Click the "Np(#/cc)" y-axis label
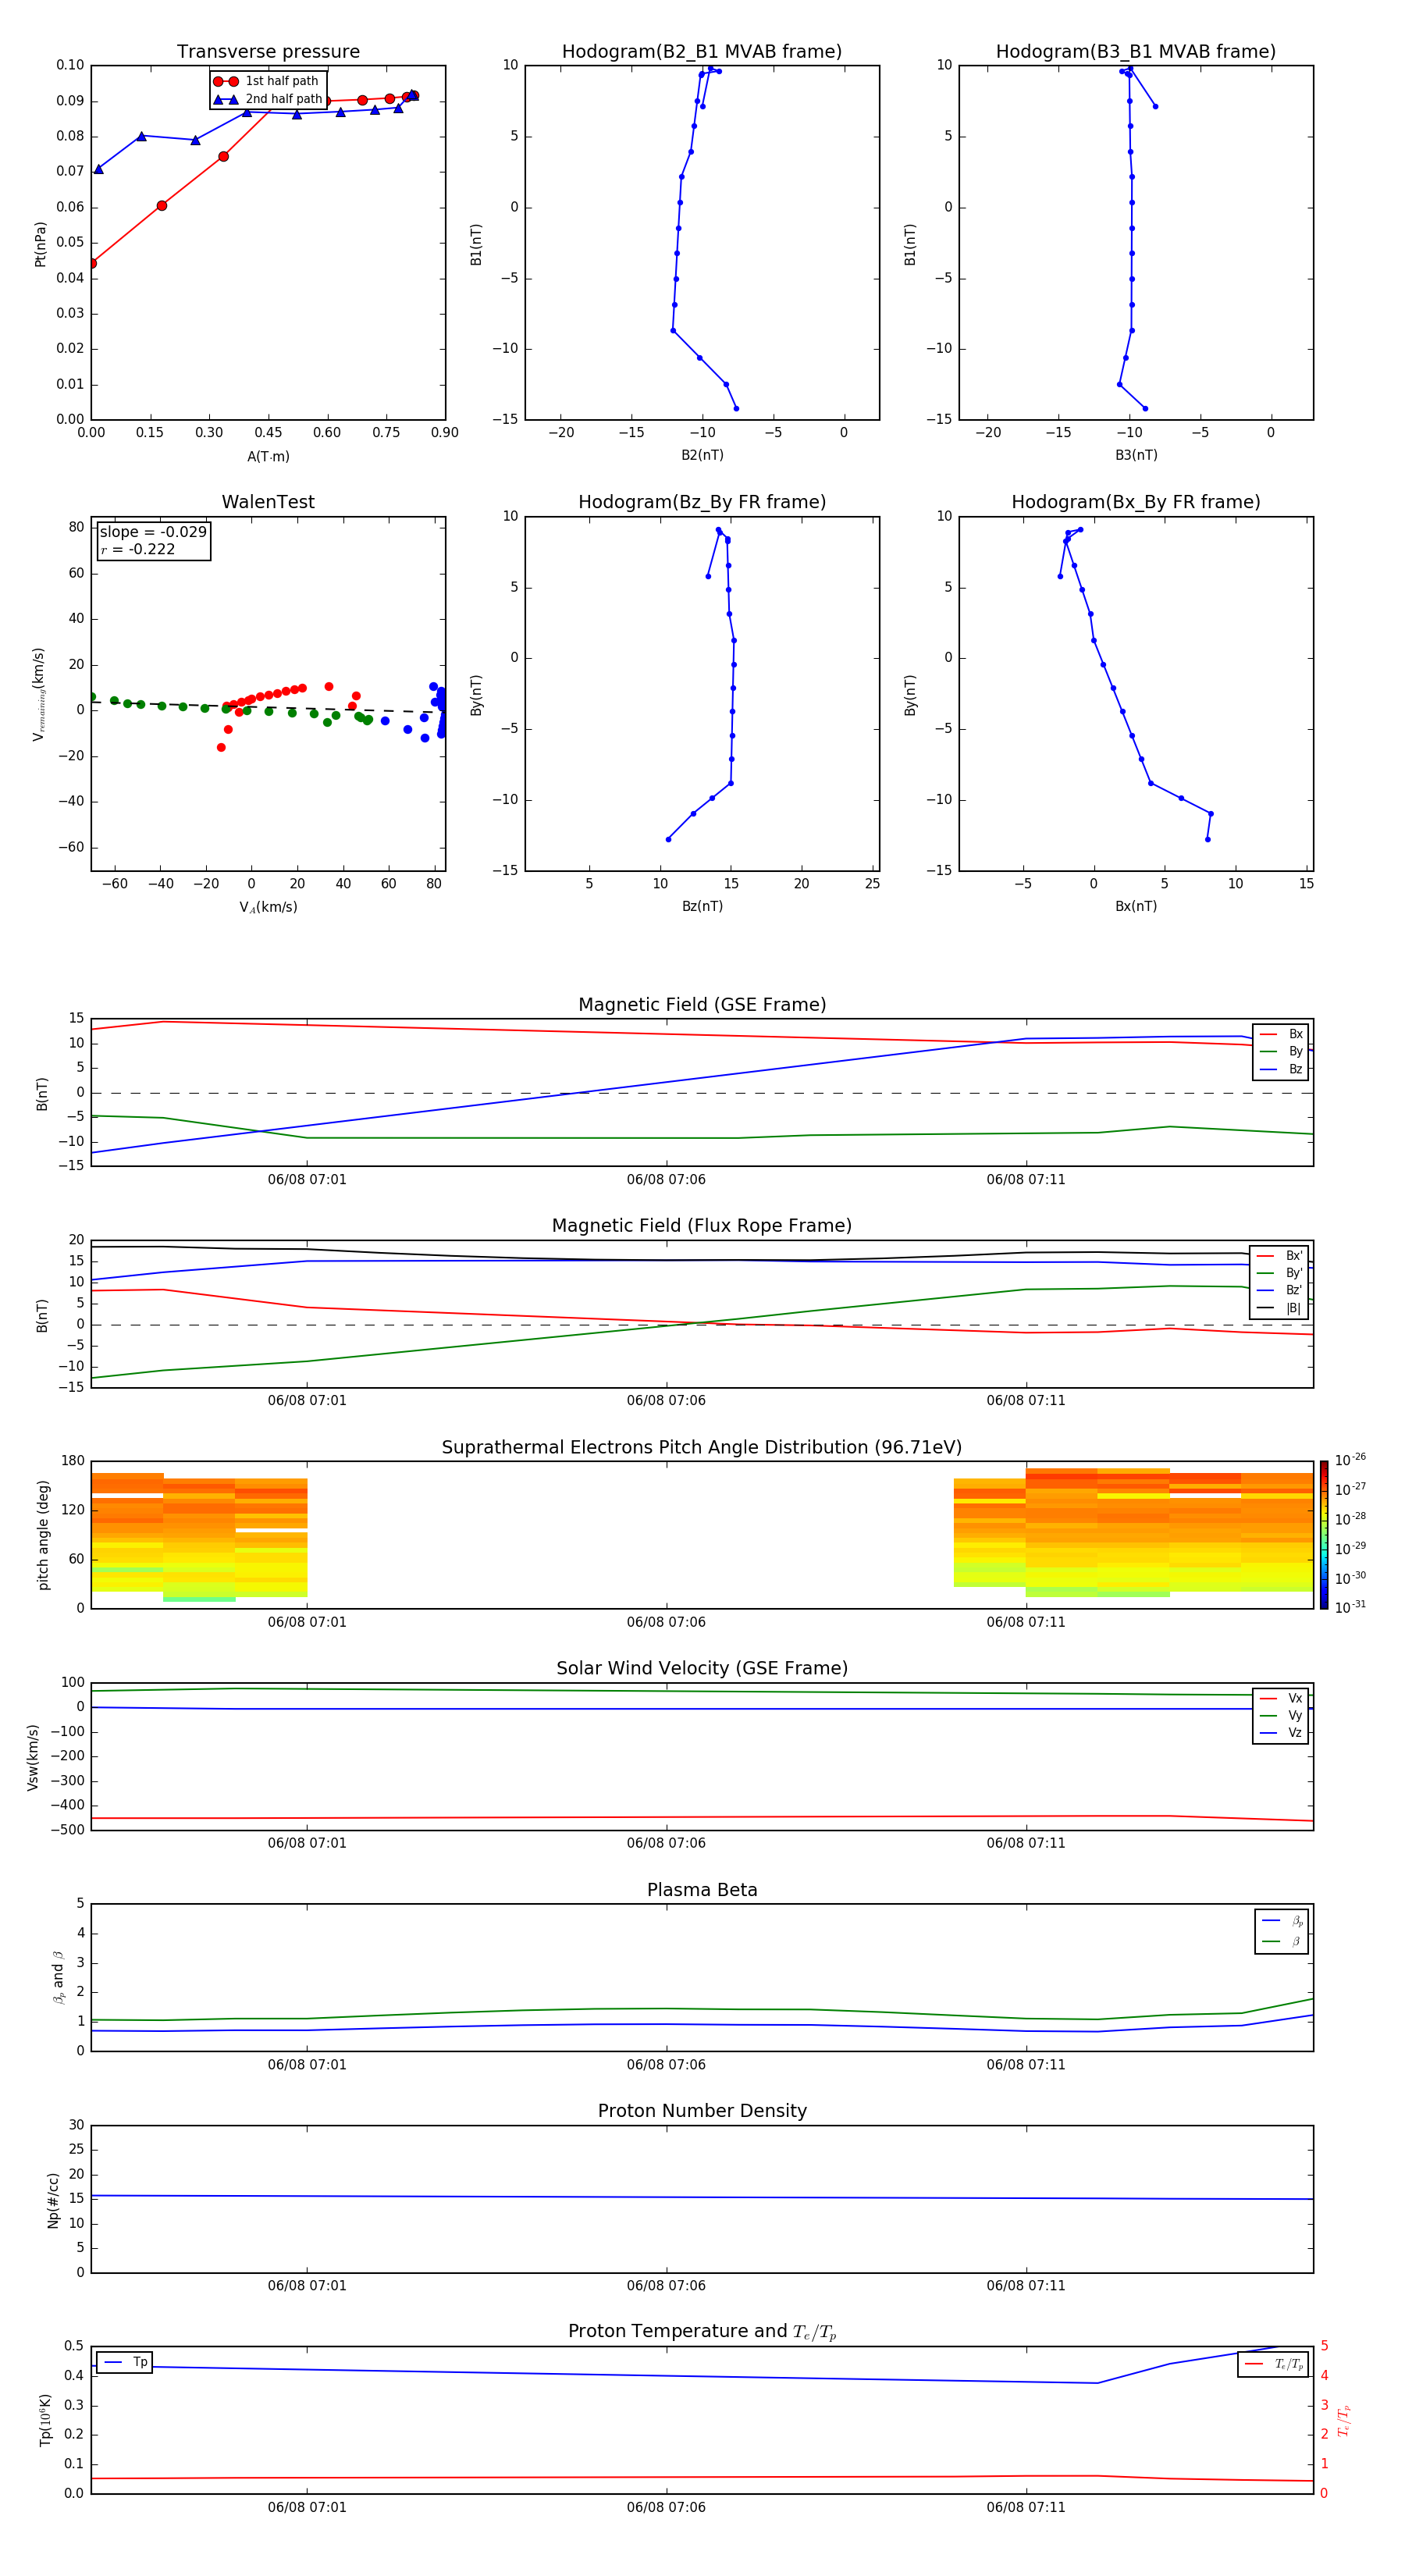 pos(53,2200)
